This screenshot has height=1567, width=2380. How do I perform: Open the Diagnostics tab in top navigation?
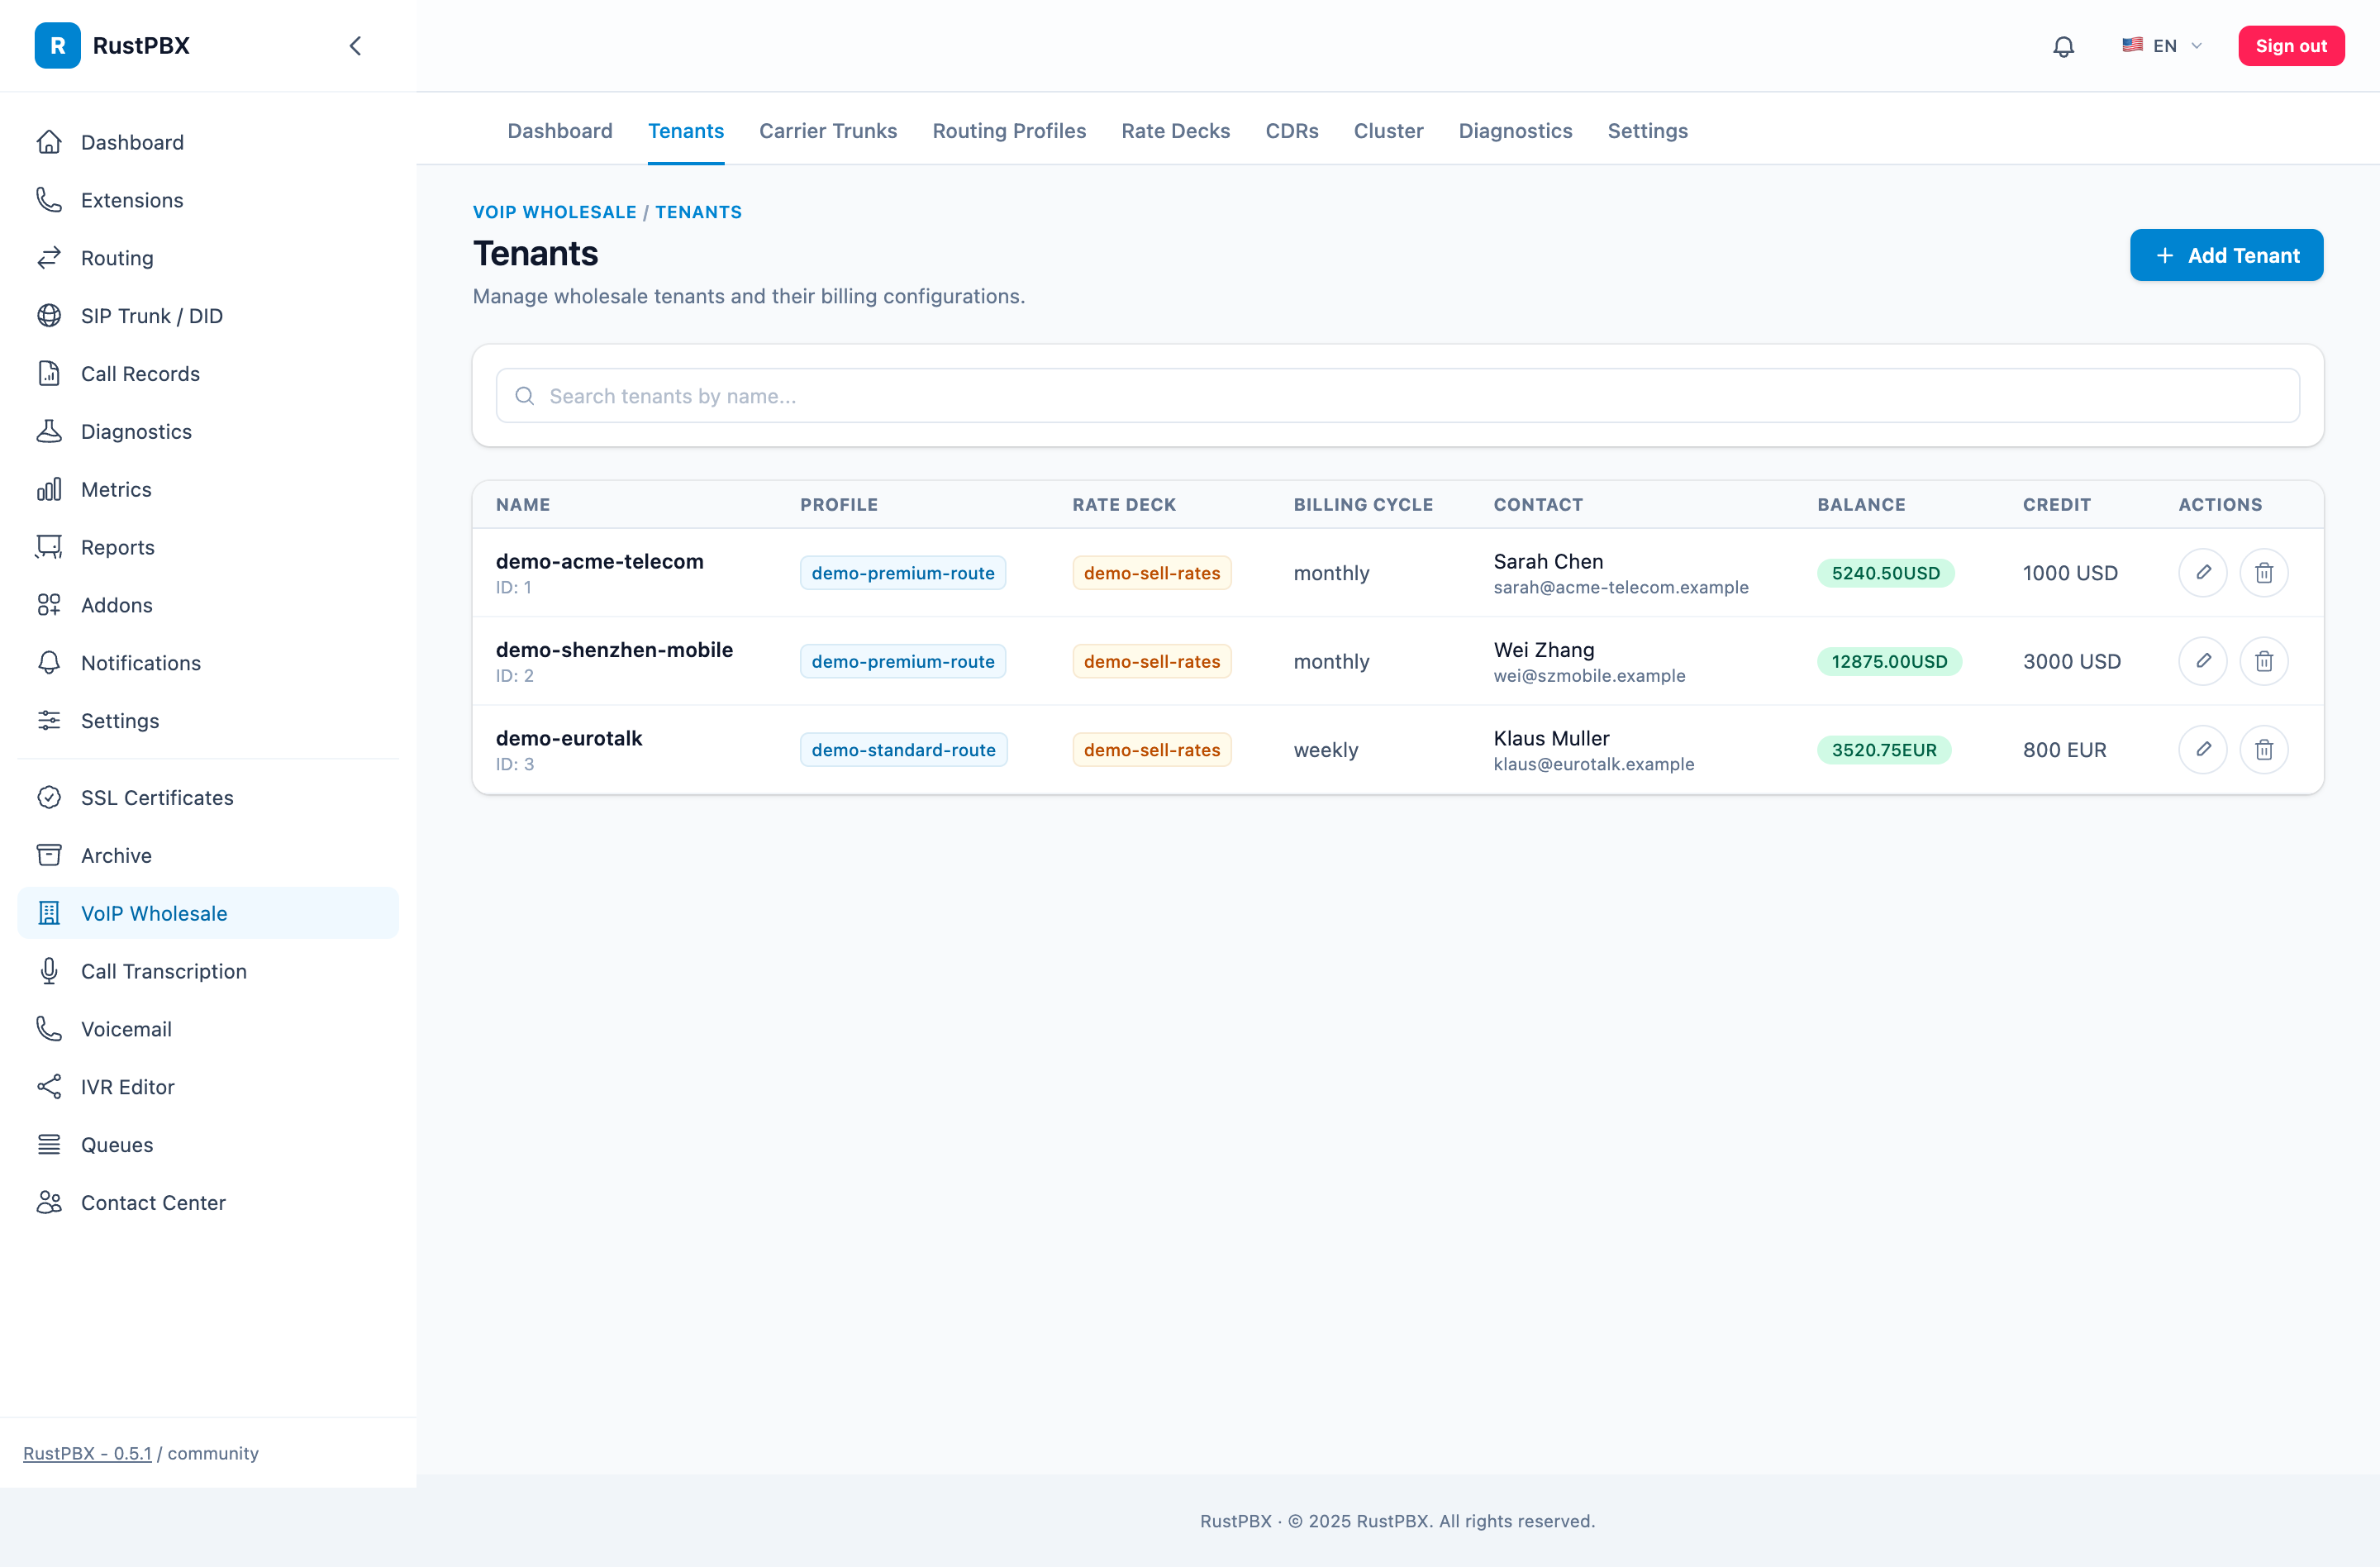1514,131
